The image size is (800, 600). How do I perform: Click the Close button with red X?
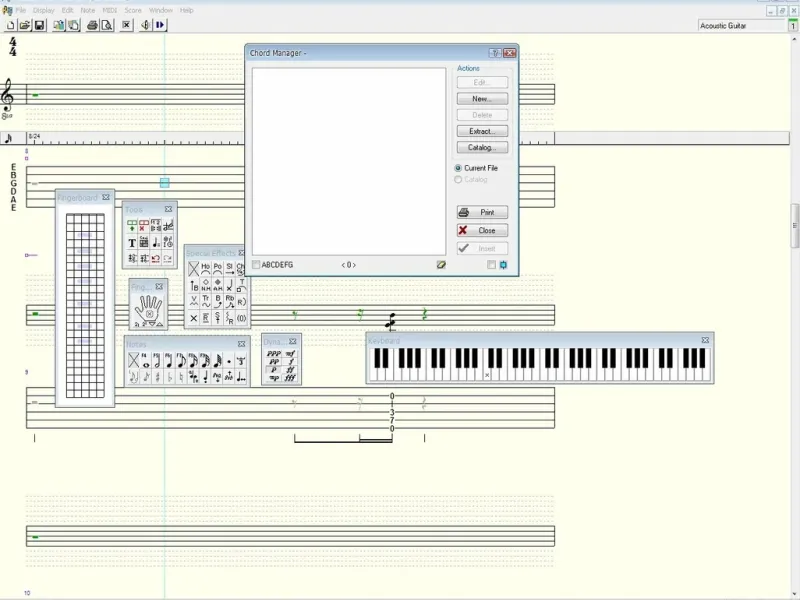tap(482, 231)
